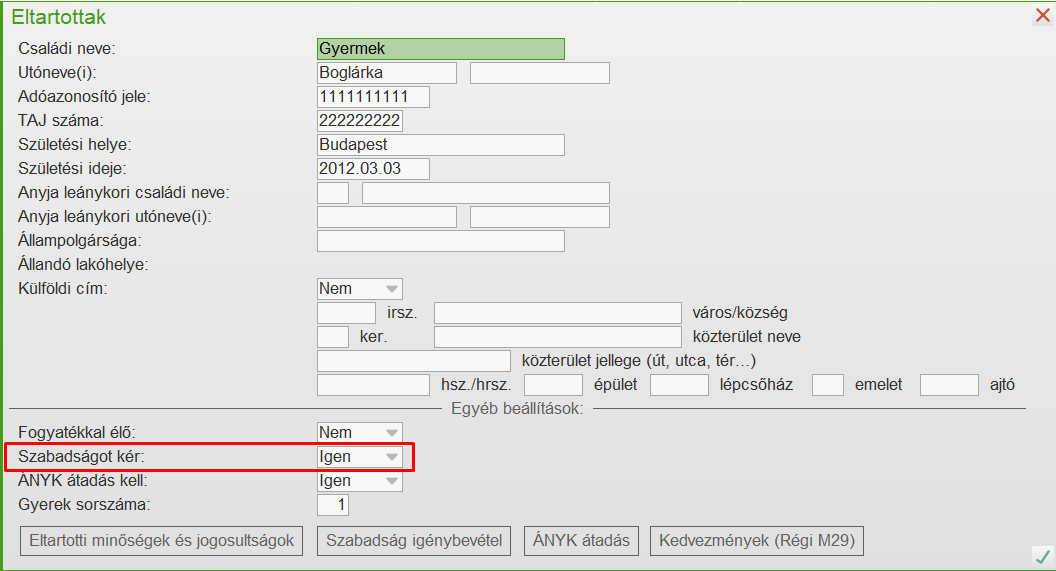Image resolution: width=1056 pixels, height=571 pixels.
Task: Click the first Utóneve field containing Boglárka
Action: (x=387, y=73)
